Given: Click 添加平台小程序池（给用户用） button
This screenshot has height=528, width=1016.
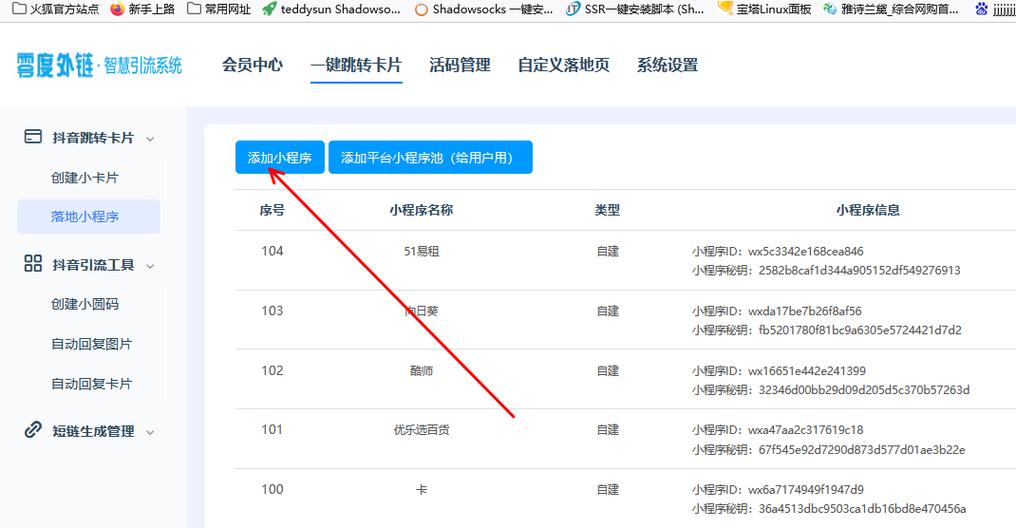Looking at the screenshot, I should [430, 157].
